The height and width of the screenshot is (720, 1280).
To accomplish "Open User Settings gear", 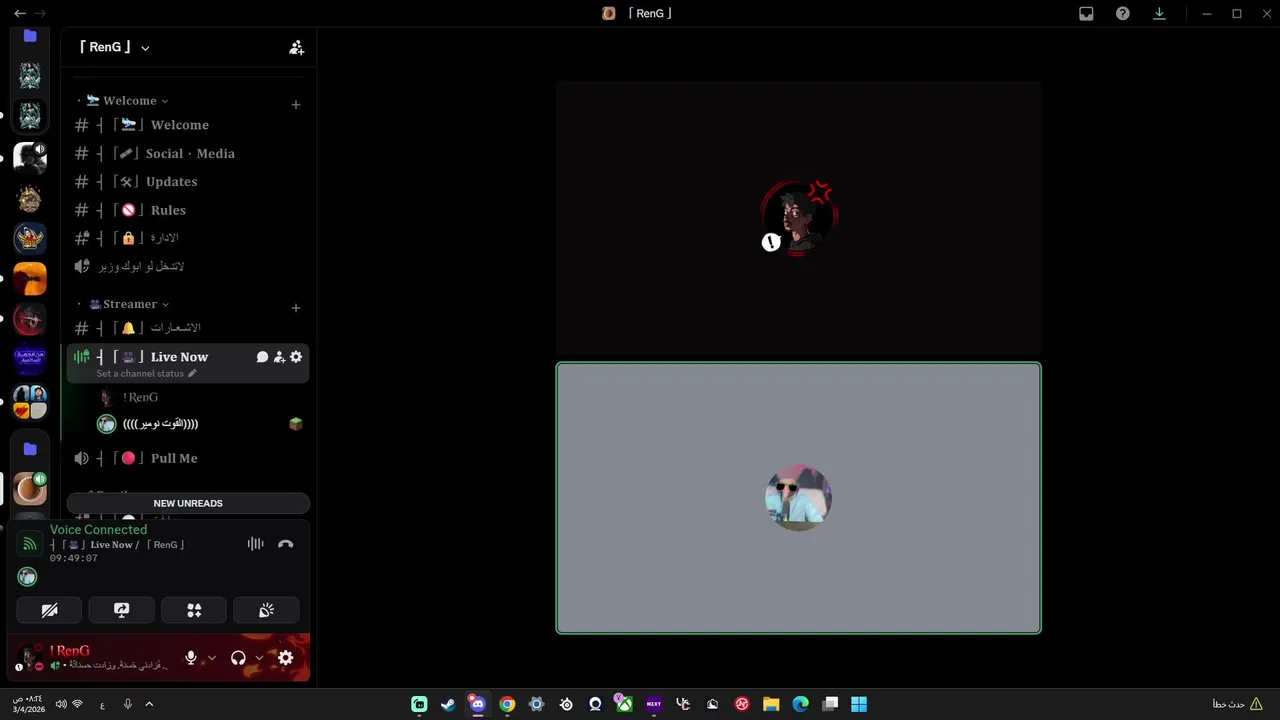I will [286, 658].
